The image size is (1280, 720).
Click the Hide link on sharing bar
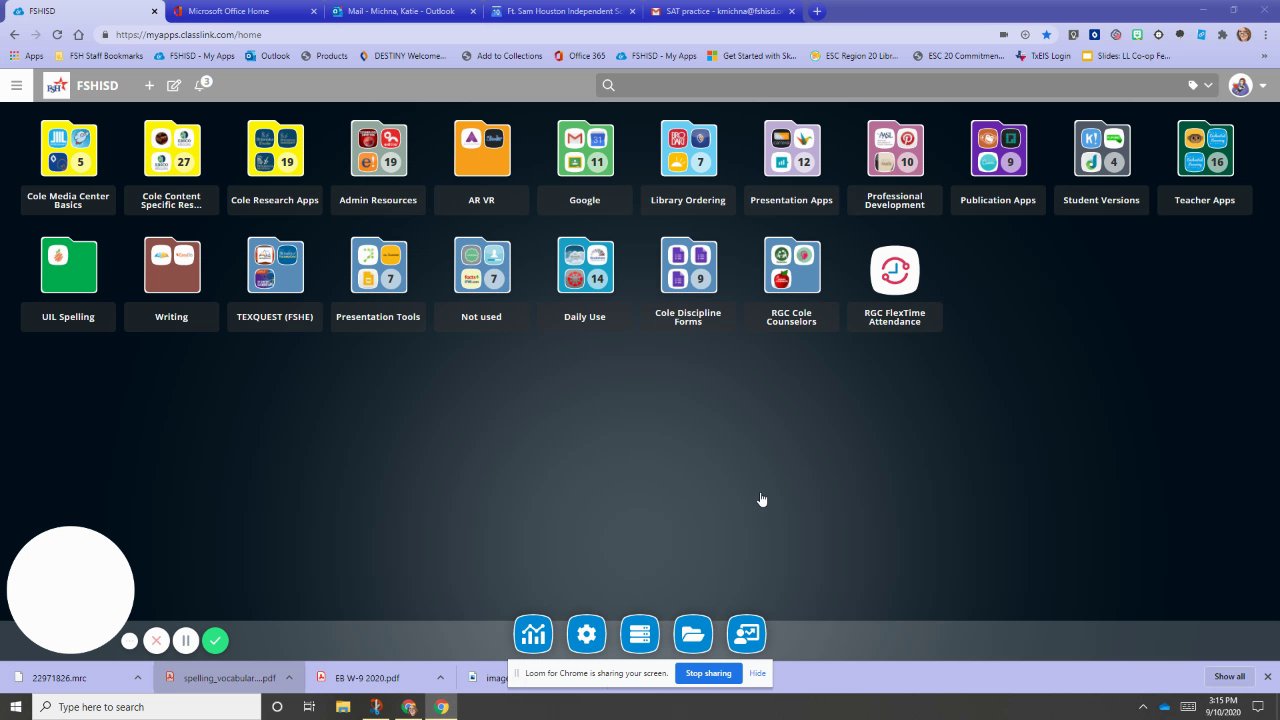point(758,673)
